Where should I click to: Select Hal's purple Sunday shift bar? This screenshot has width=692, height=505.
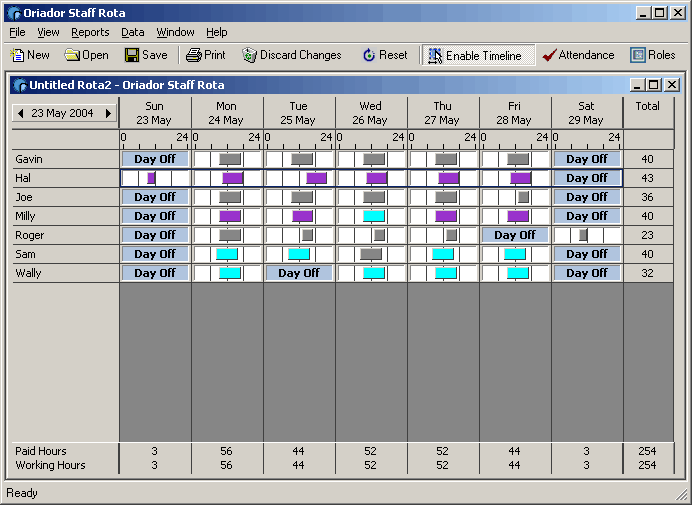[x=151, y=178]
